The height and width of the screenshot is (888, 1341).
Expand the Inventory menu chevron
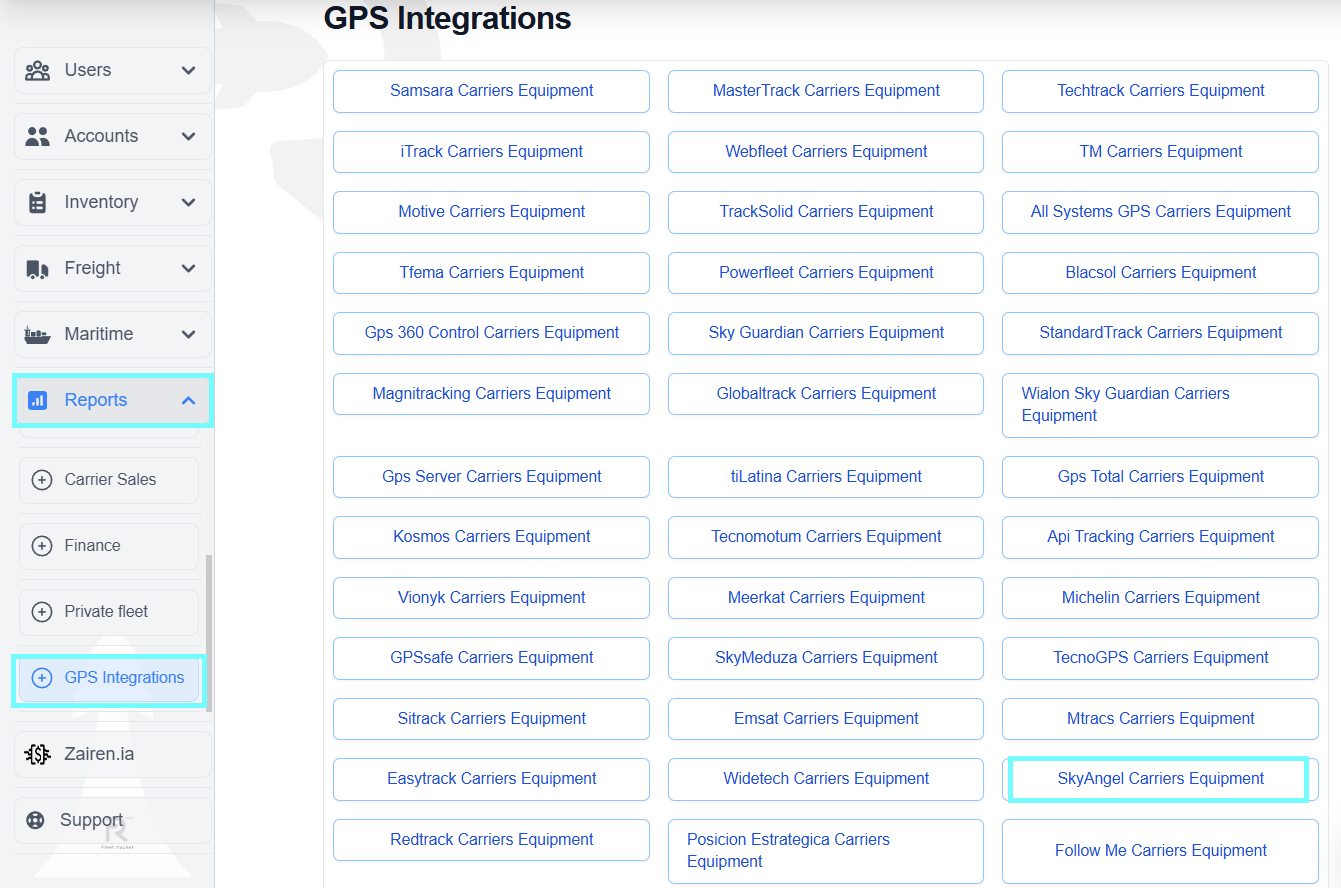coord(189,202)
